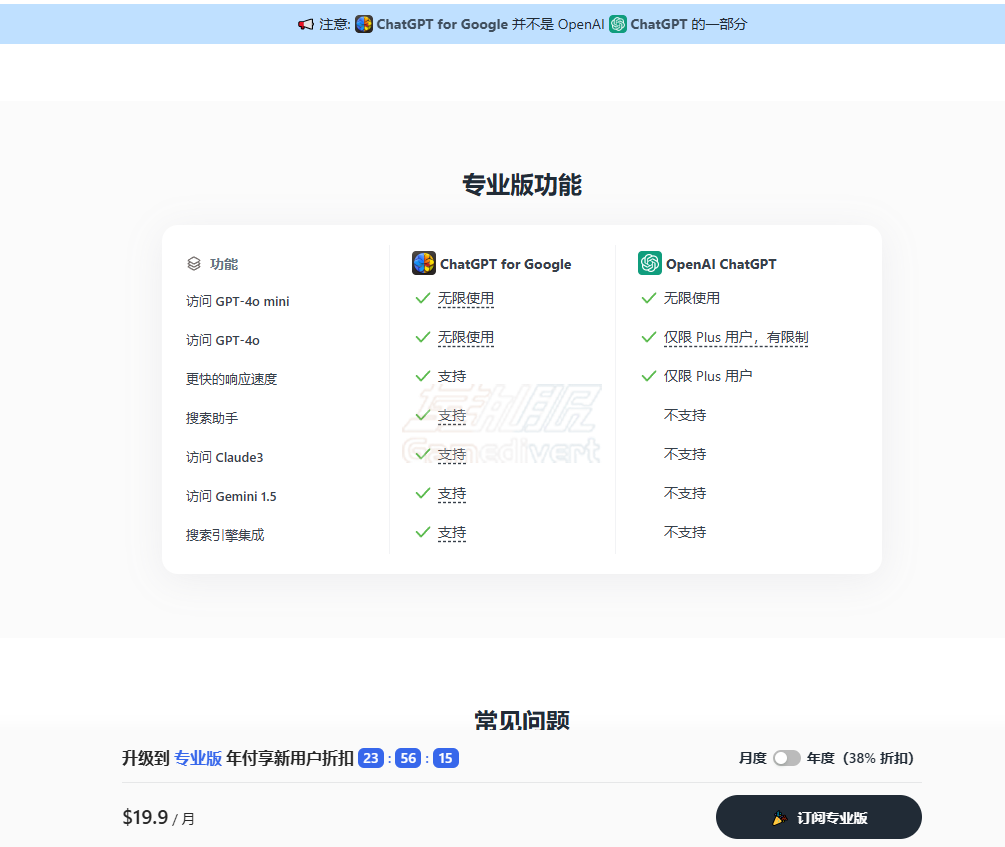Click 不支持 in the 搜索助手 row
The image size is (1005, 847).
685,415
